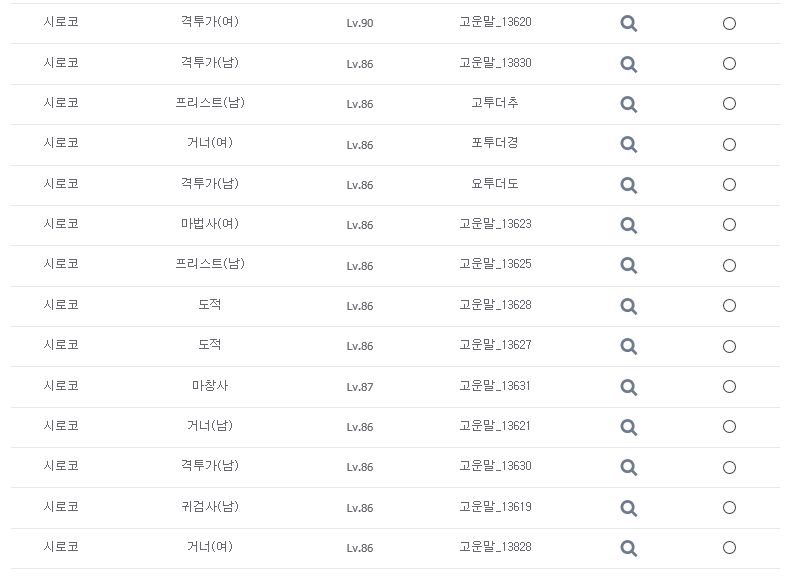Click magnifier icon for 고투더추
794x582 pixels.
[x=629, y=104]
